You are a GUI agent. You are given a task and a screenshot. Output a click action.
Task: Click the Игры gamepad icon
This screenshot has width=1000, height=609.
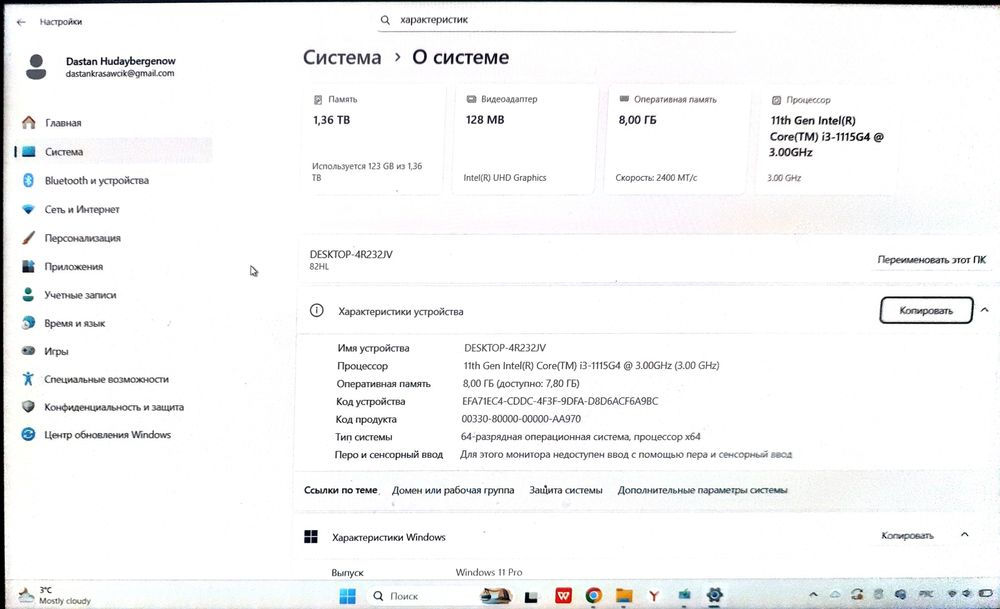click(28, 351)
